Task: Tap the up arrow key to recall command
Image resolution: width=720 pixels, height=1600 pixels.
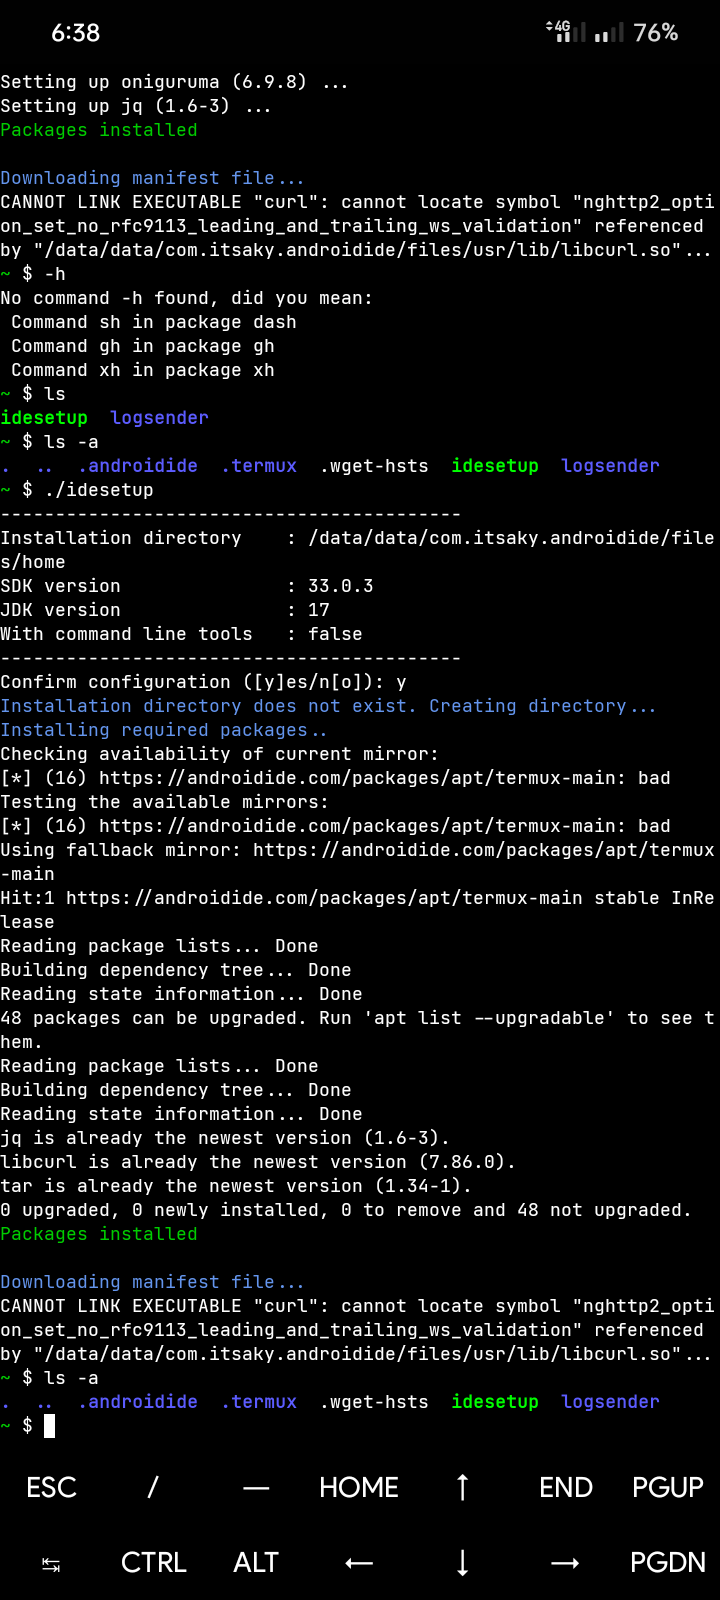Action: click(461, 1488)
